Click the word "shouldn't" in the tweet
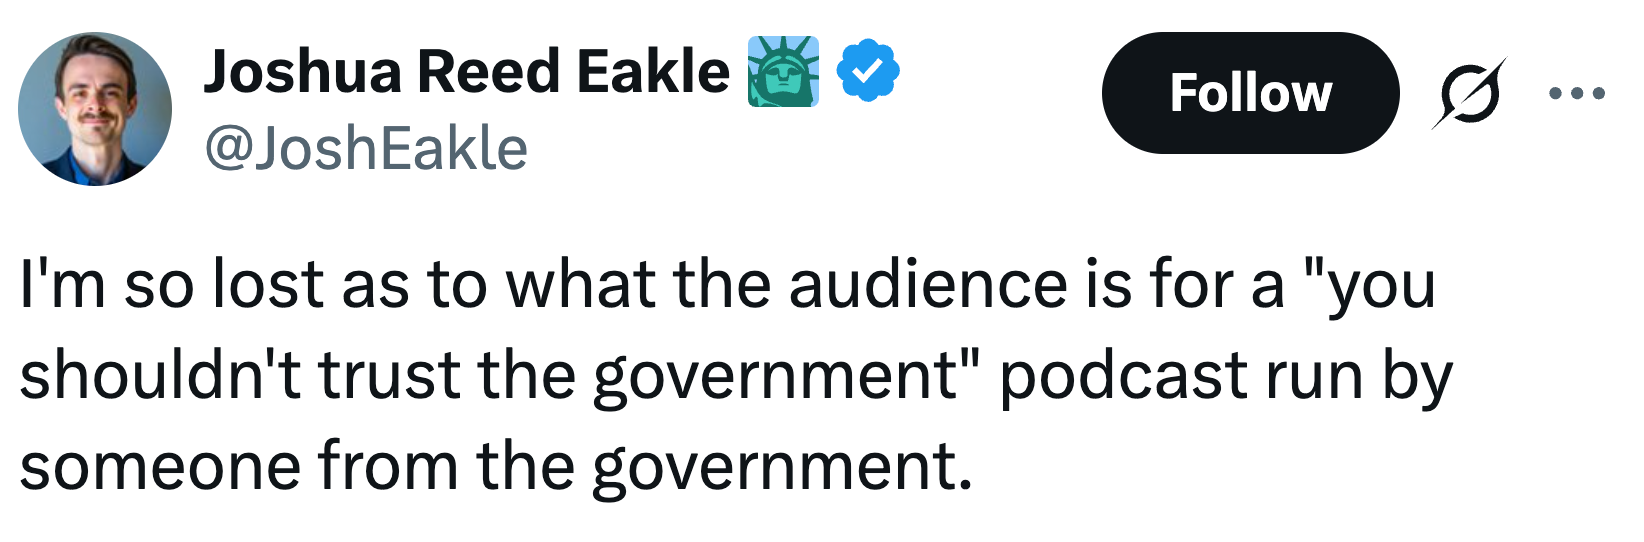The height and width of the screenshot is (542, 1644). [160, 376]
